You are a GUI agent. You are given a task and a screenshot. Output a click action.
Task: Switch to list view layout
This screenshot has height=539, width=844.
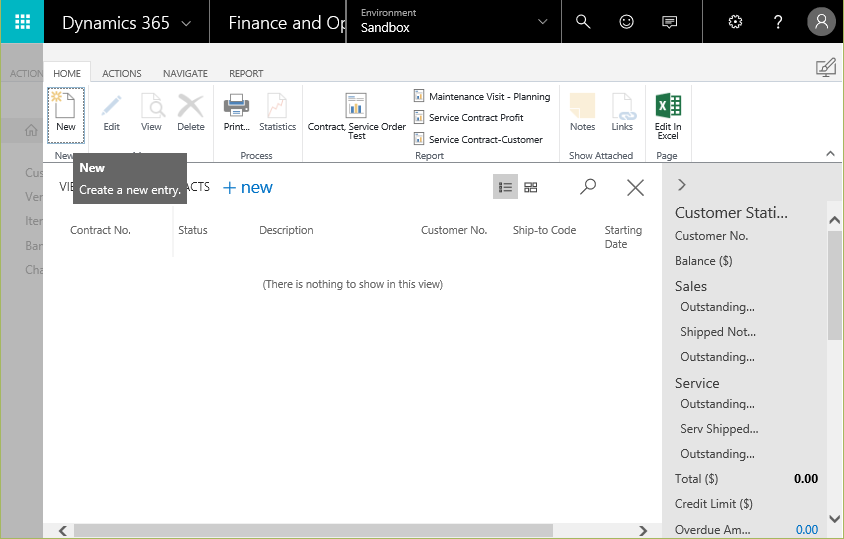[505, 187]
